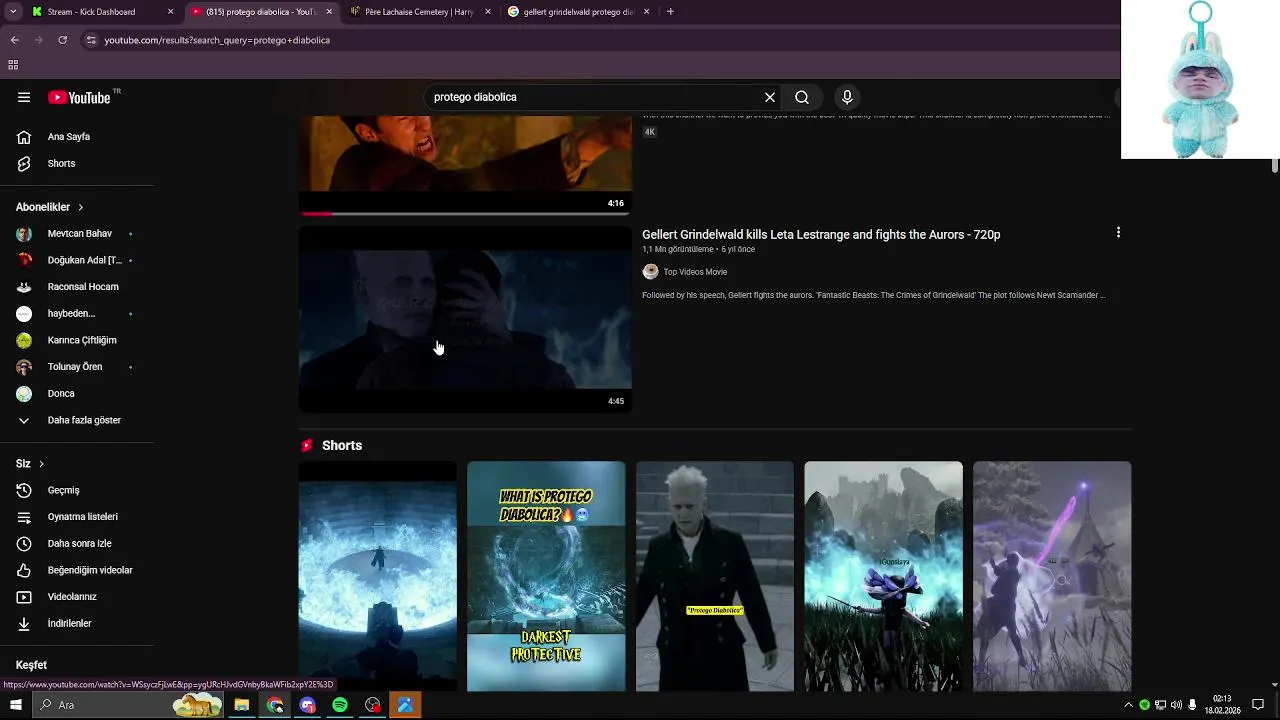
Task: Click the Top Videos Movie channel avatar
Action: (x=650, y=272)
